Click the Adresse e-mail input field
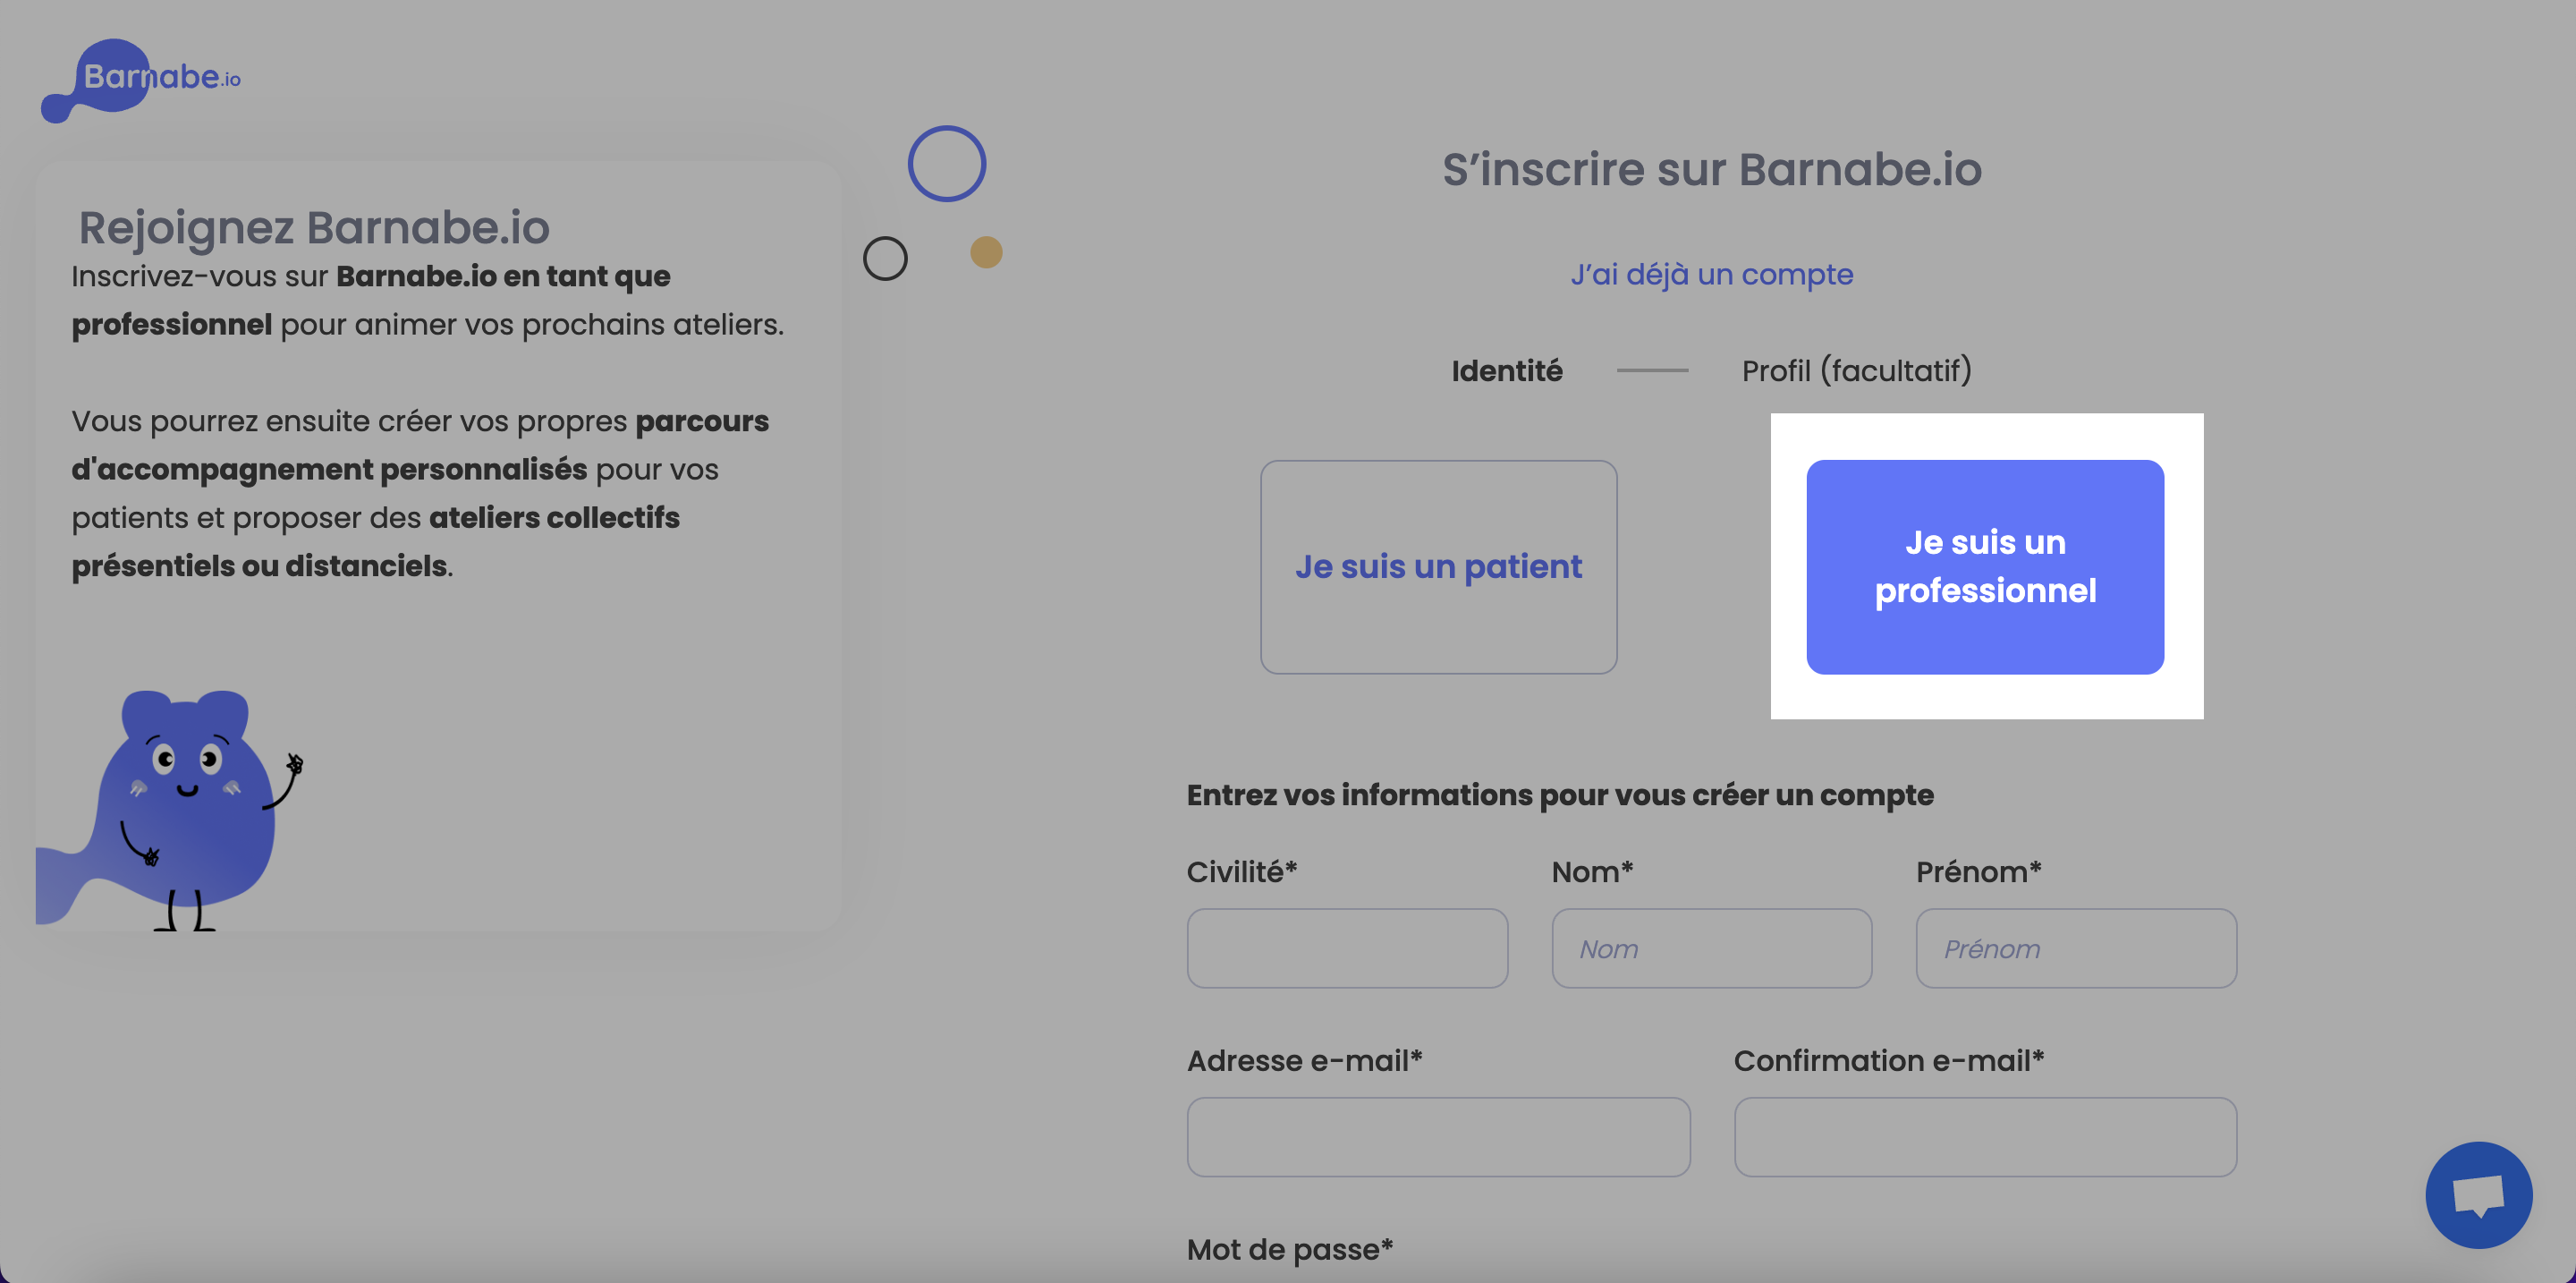The width and height of the screenshot is (2576, 1283). point(1438,1137)
